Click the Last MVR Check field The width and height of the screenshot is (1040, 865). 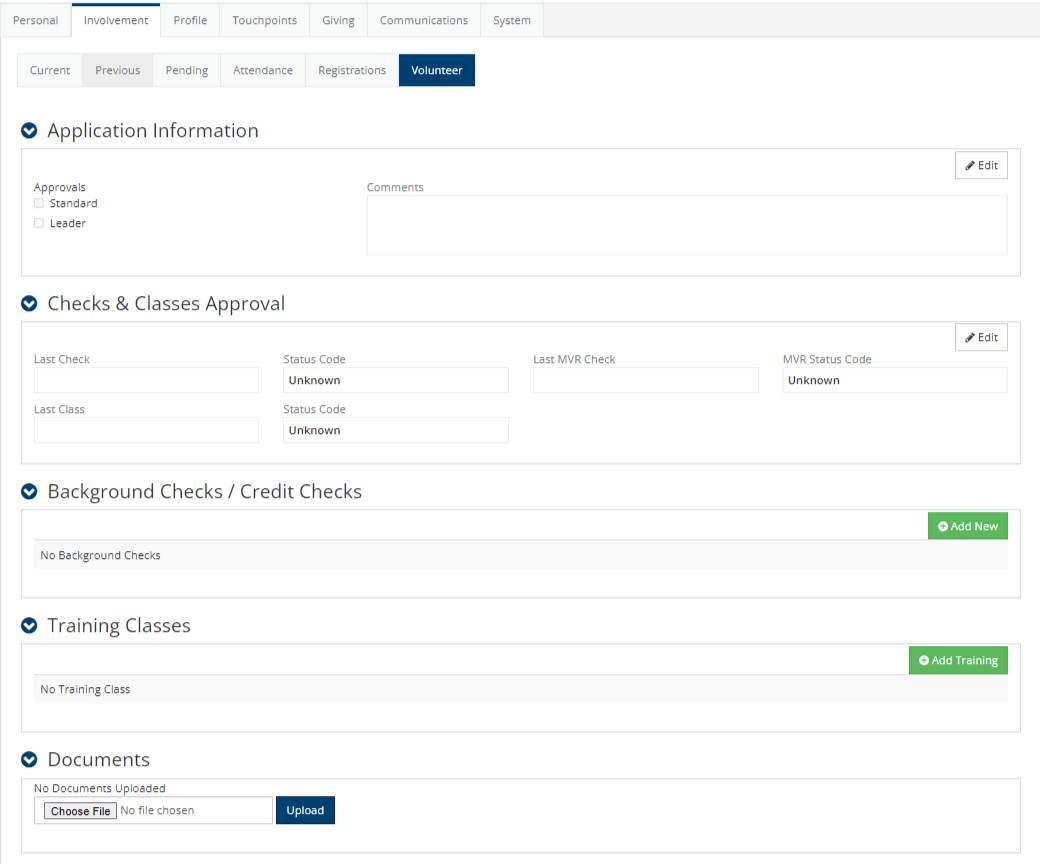point(645,380)
